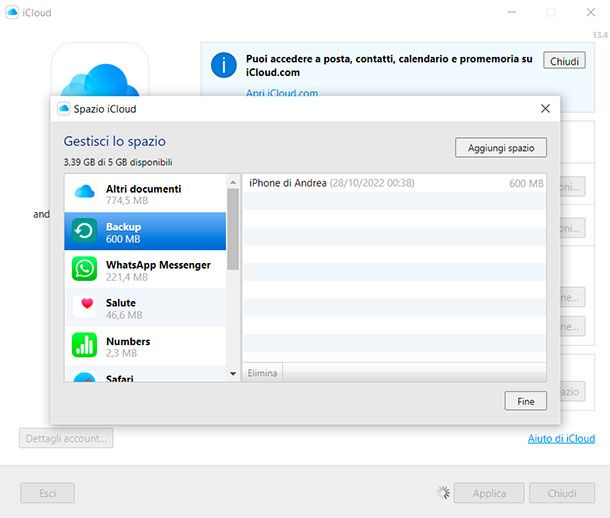The height and width of the screenshot is (518, 610).
Task: Click the iCloud icon in main window title
Action: tap(12, 12)
